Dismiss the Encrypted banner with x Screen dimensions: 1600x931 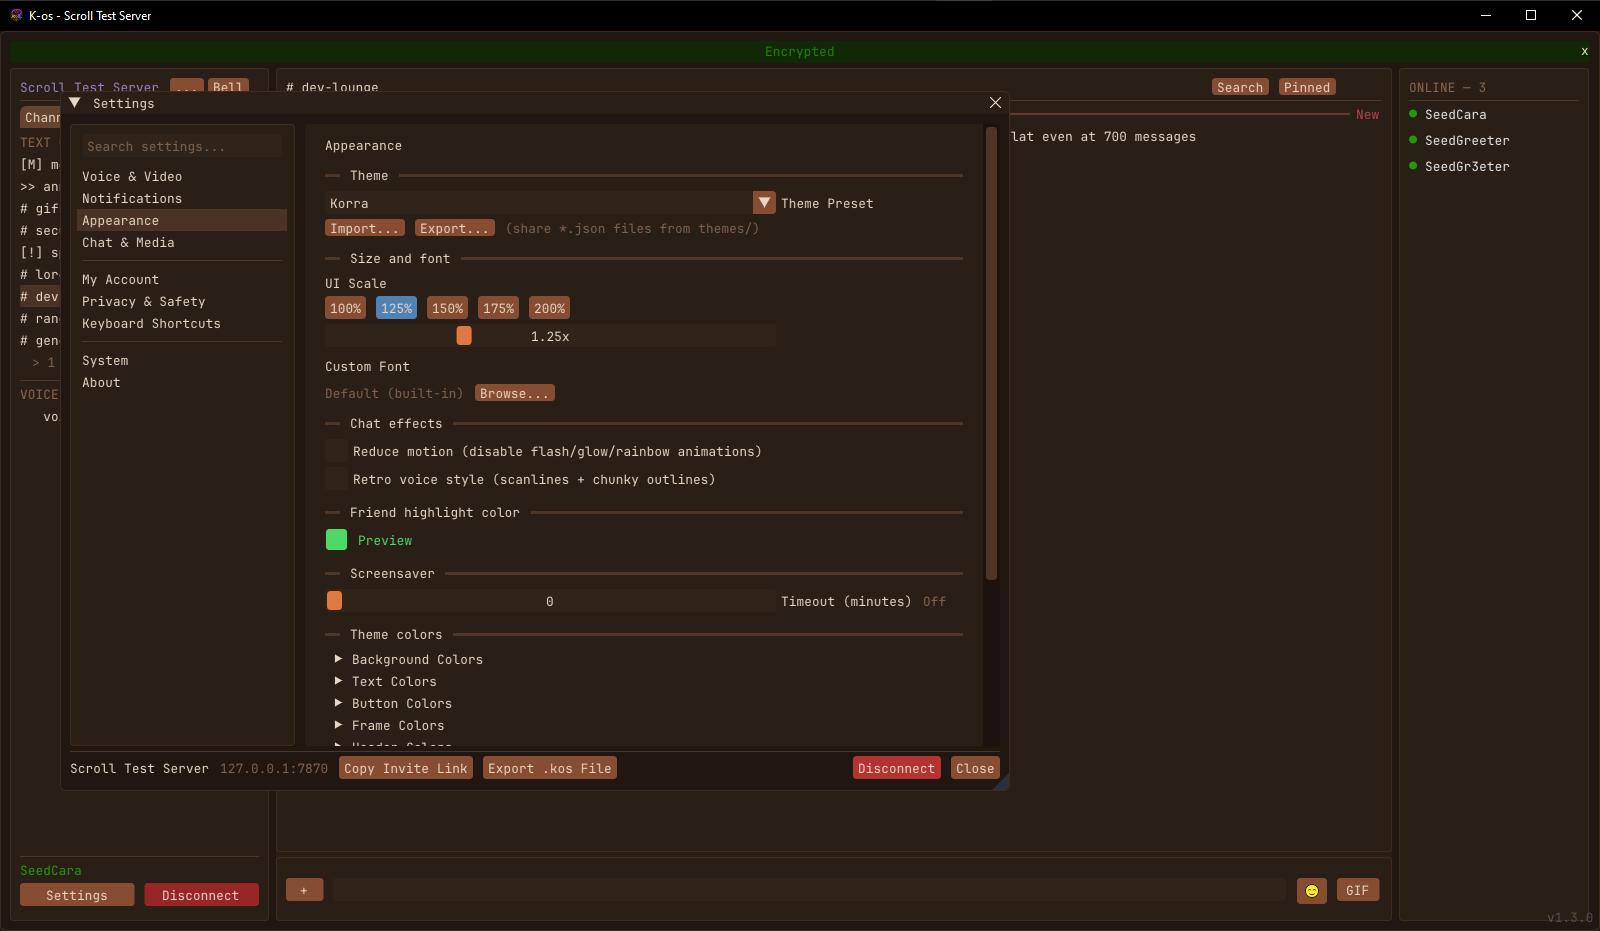click(1584, 51)
